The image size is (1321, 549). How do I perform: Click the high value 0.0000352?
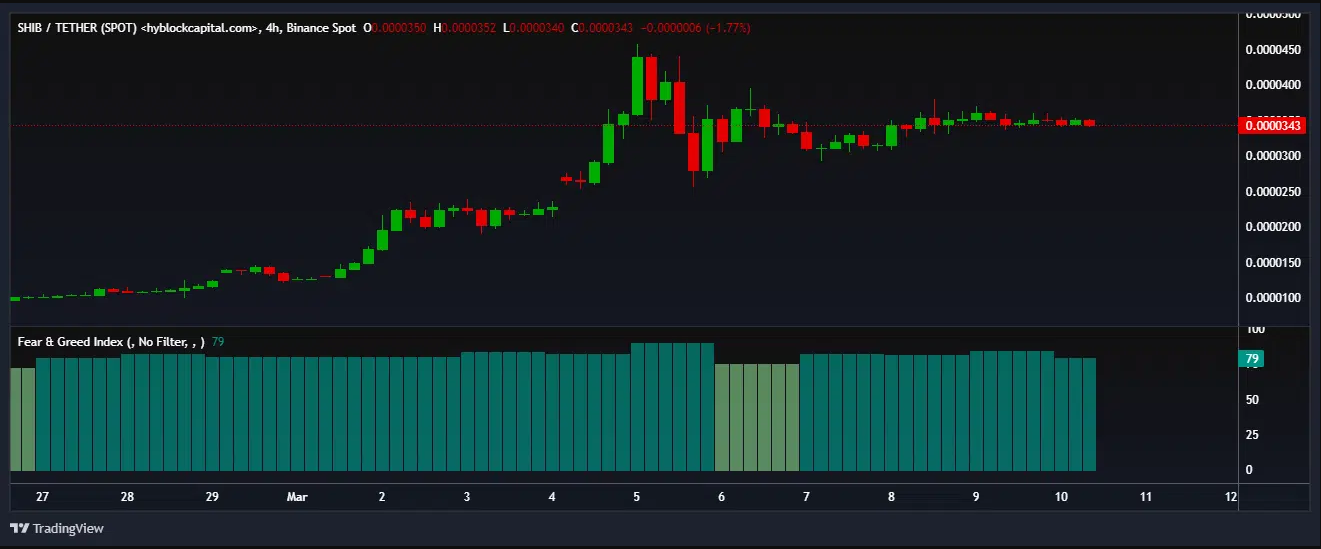468,28
